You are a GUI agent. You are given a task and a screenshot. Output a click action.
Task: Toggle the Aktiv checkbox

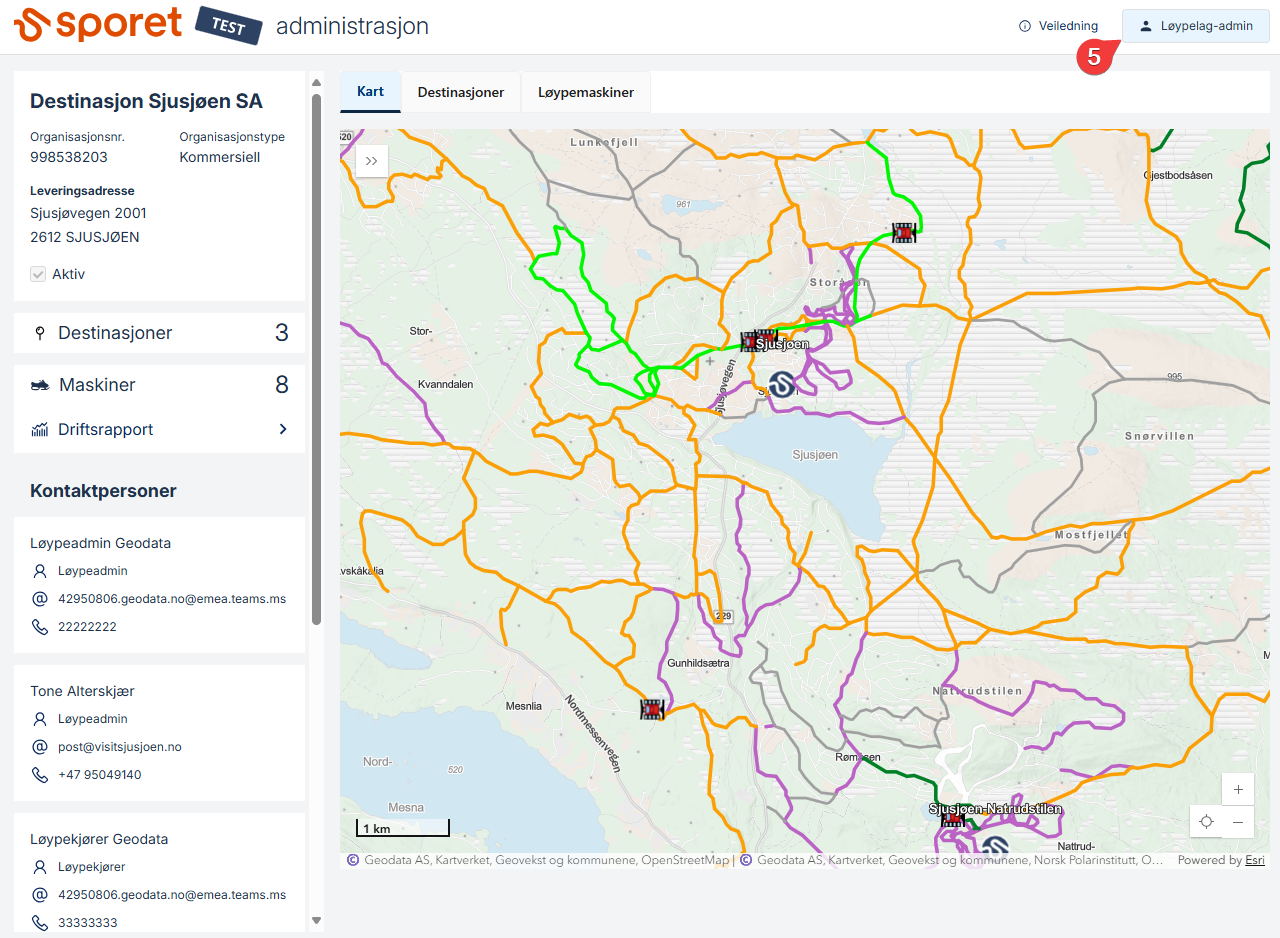pyautogui.click(x=38, y=274)
